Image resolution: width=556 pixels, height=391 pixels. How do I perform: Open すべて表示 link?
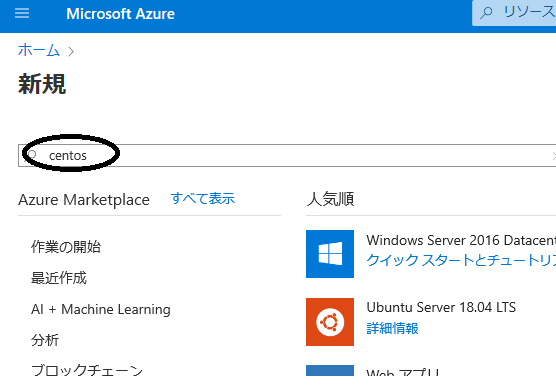point(202,199)
